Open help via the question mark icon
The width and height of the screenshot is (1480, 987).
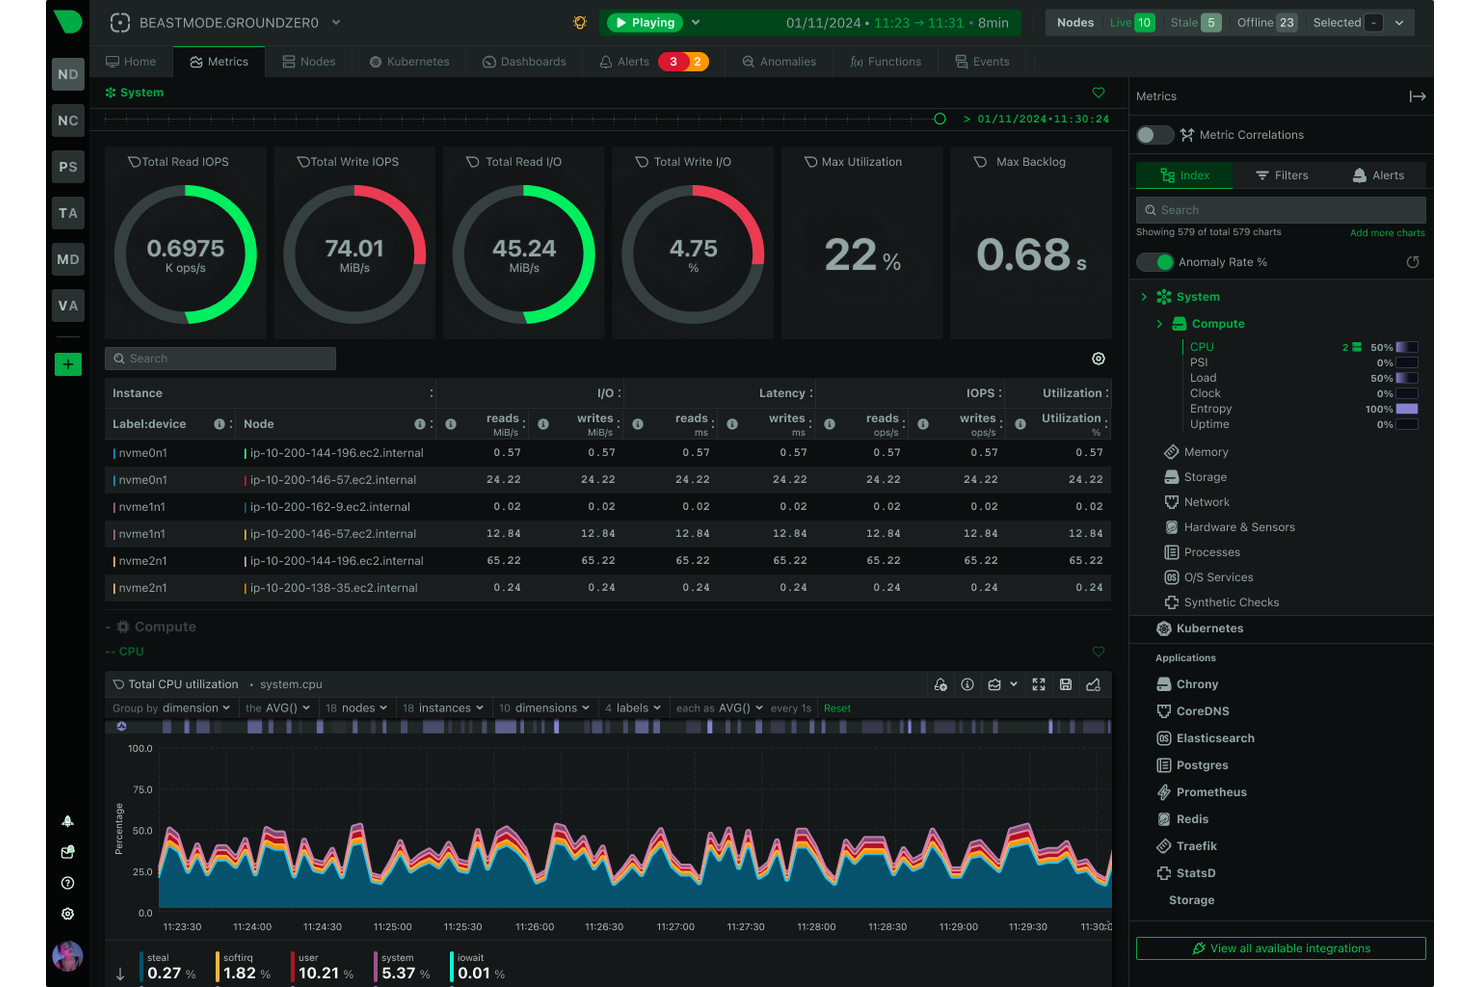click(x=67, y=883)
